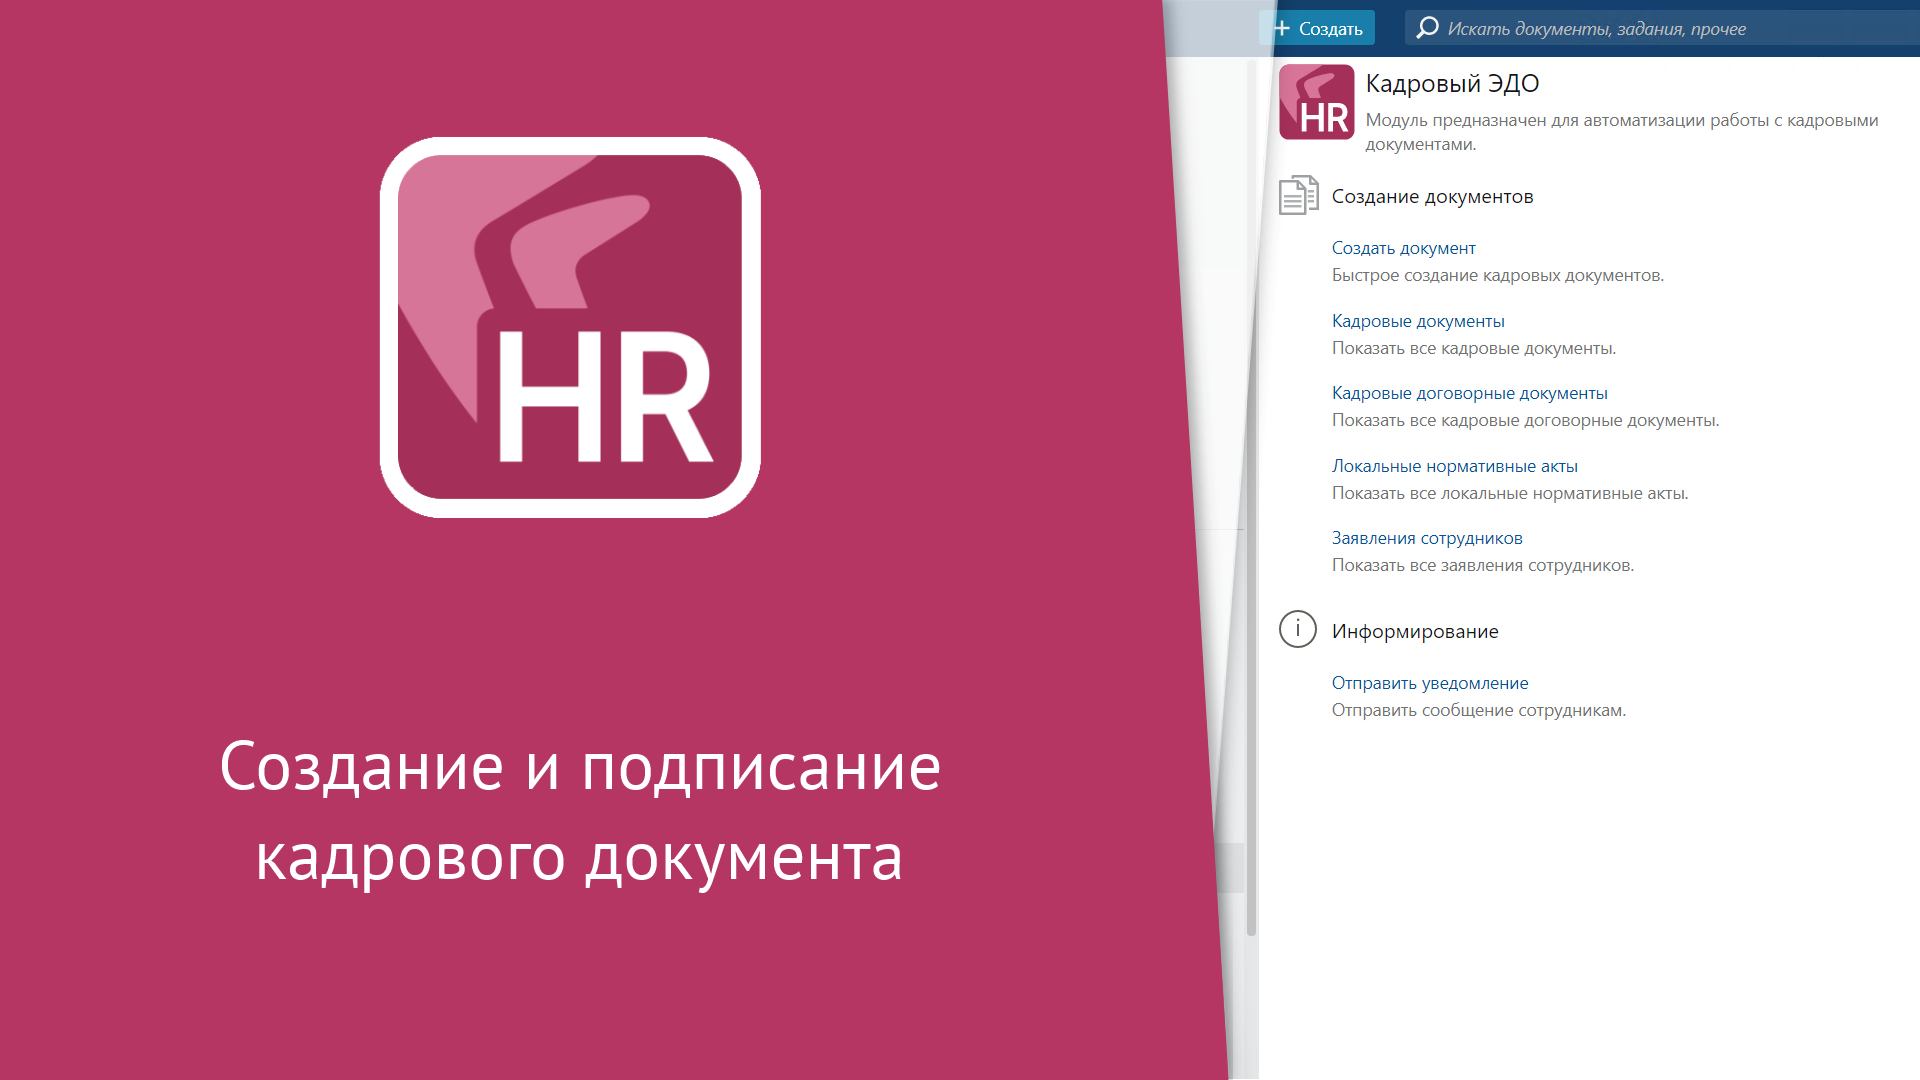The image size is (1920, 1080).
Task: View Локальные нормативные акты
Action: coord(1454,465)
